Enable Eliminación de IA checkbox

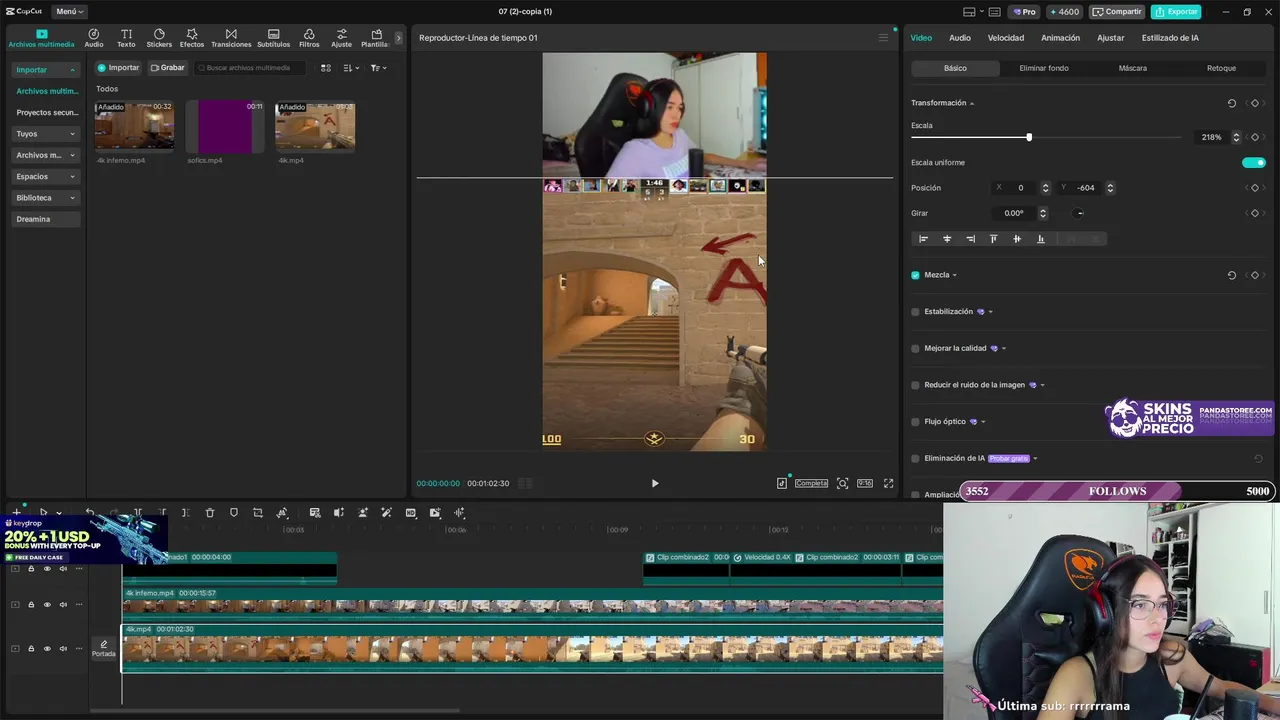point(915,459)
